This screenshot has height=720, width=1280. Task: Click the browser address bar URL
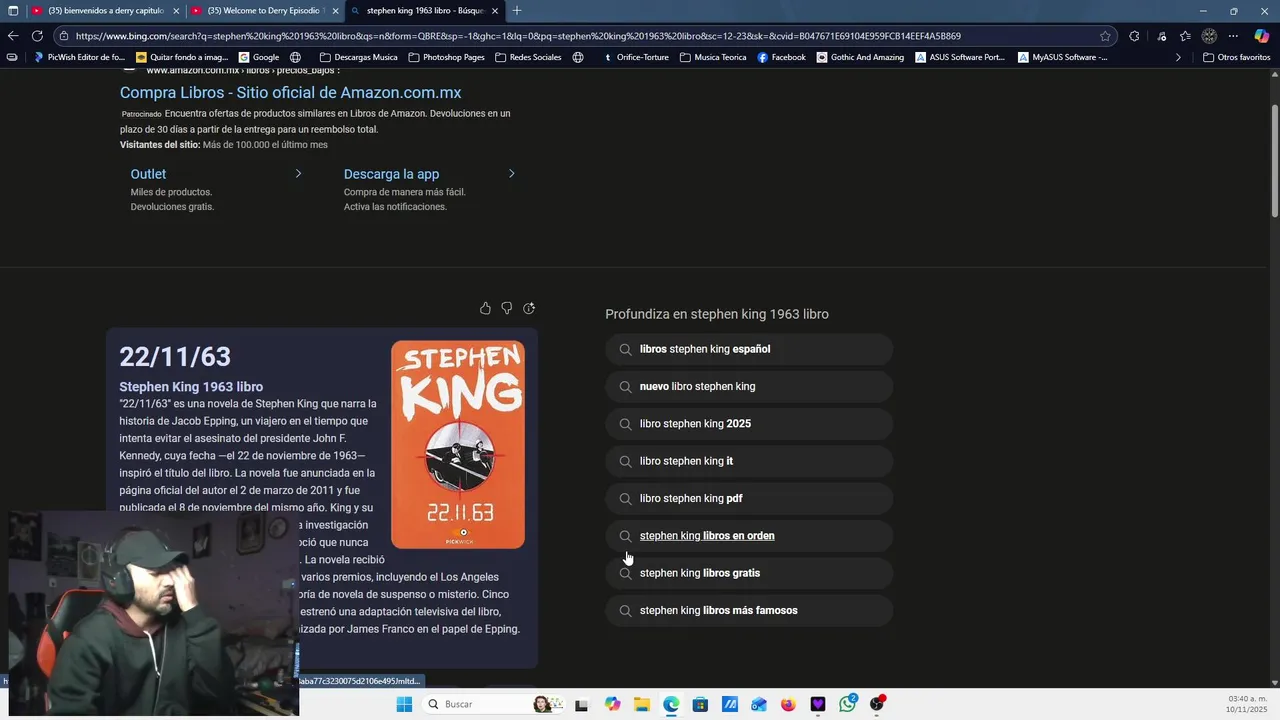(x=518, y=36)
